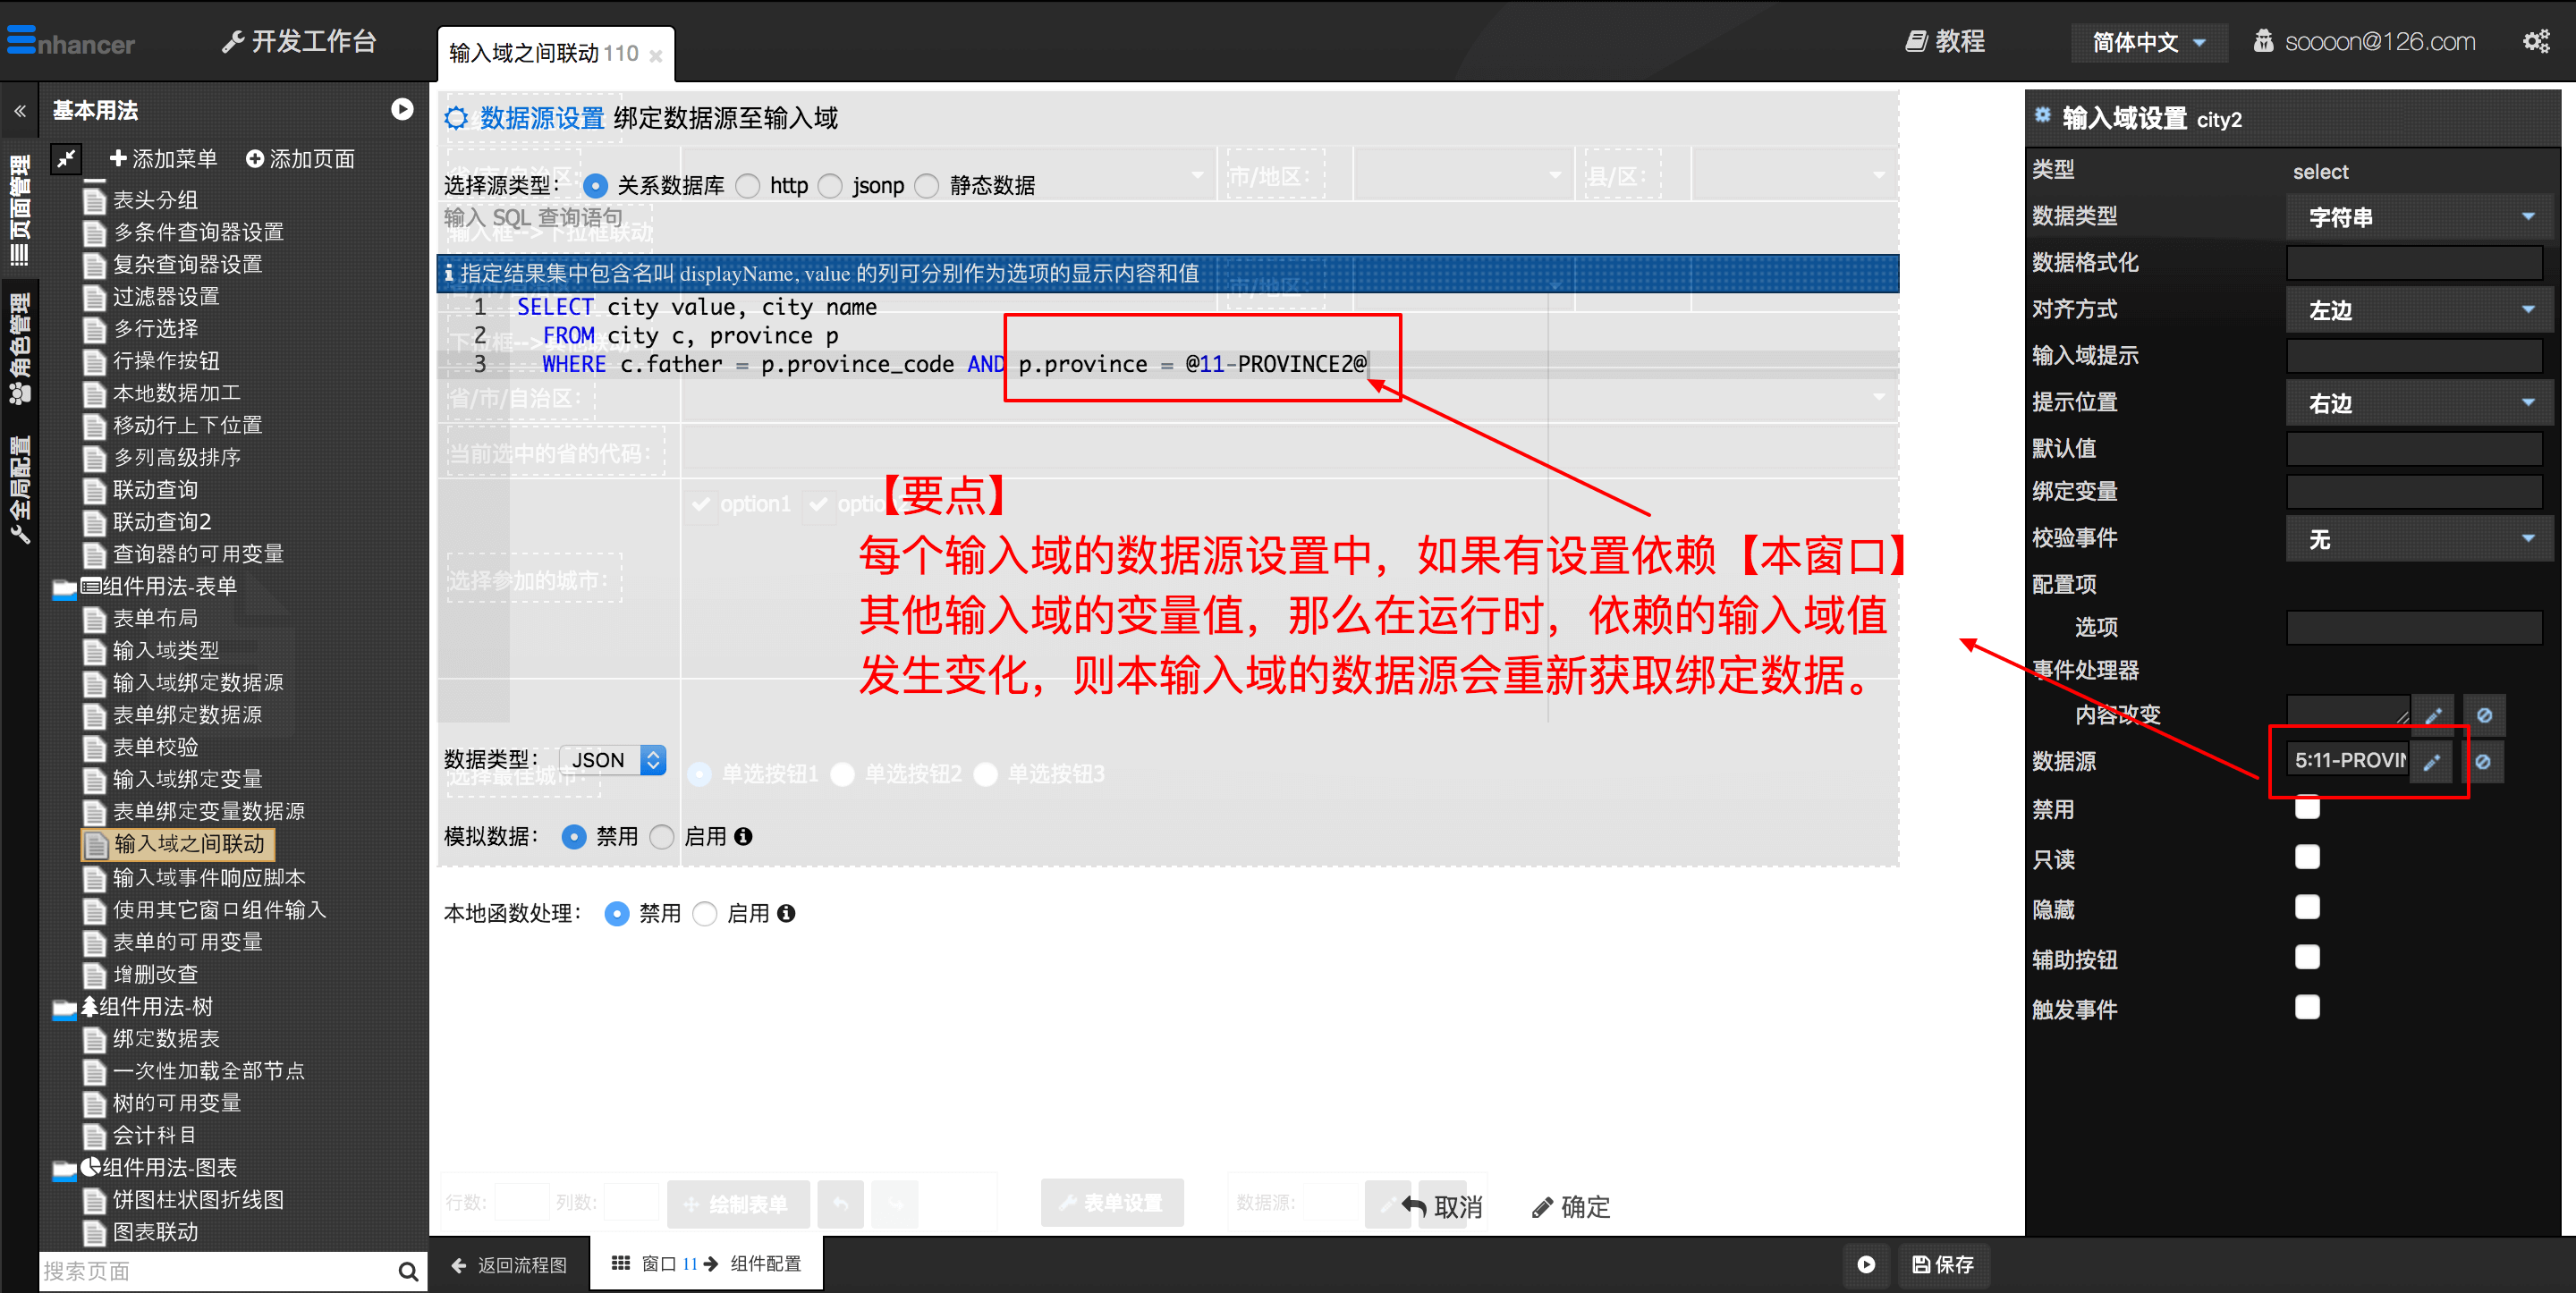Click the search magnifier icon

[407, 1271]
